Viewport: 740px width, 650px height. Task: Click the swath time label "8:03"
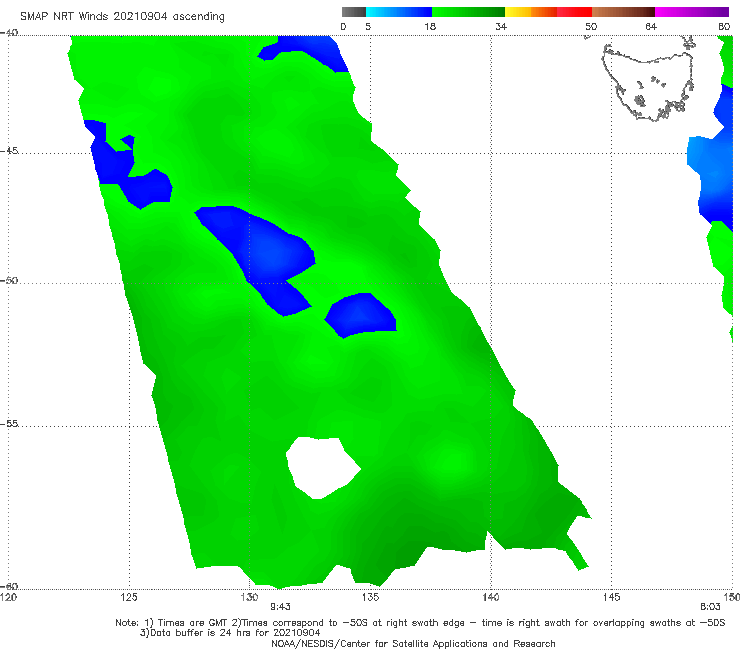(710, 607)
